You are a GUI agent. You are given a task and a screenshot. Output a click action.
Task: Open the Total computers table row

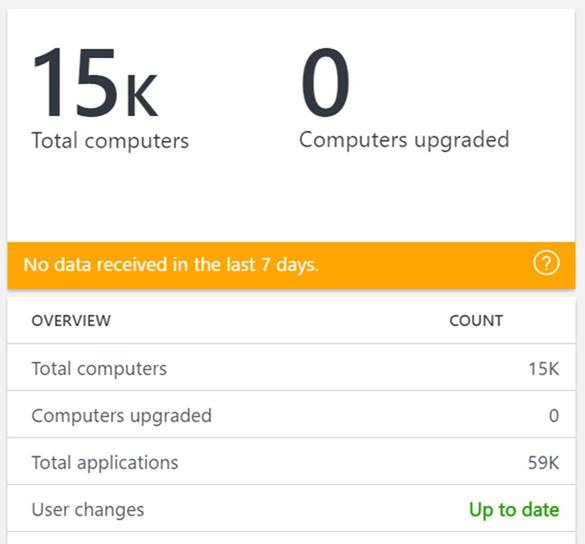pos(291,368)
